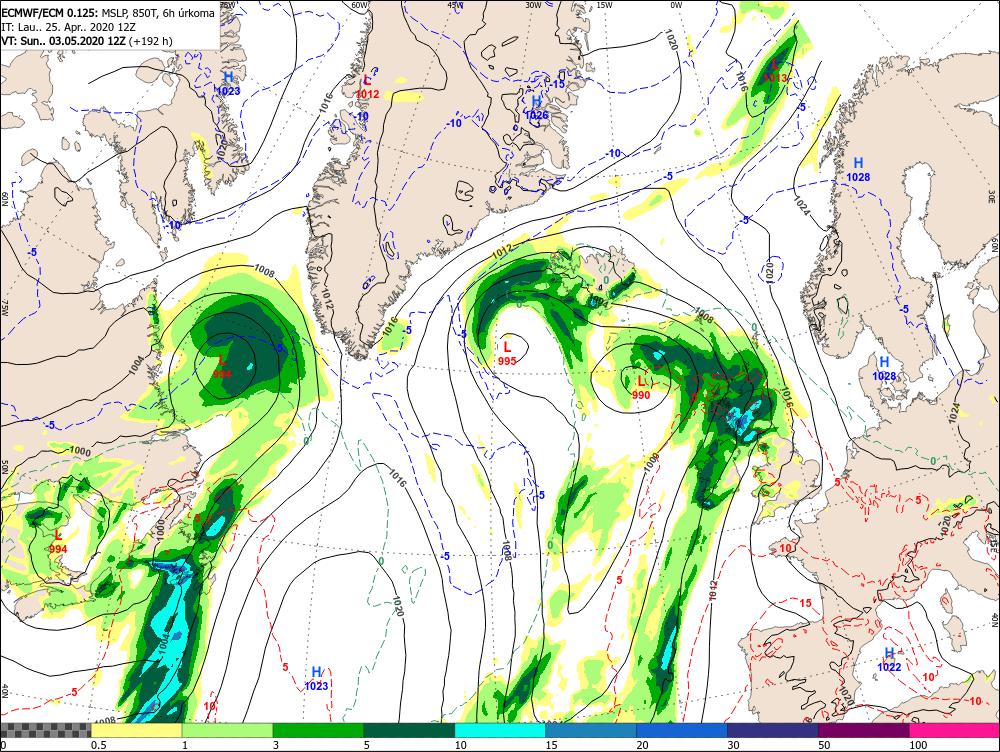Click 'L 994' over eastern Canada
1000x752 pixels.
[x=57, y=542]
